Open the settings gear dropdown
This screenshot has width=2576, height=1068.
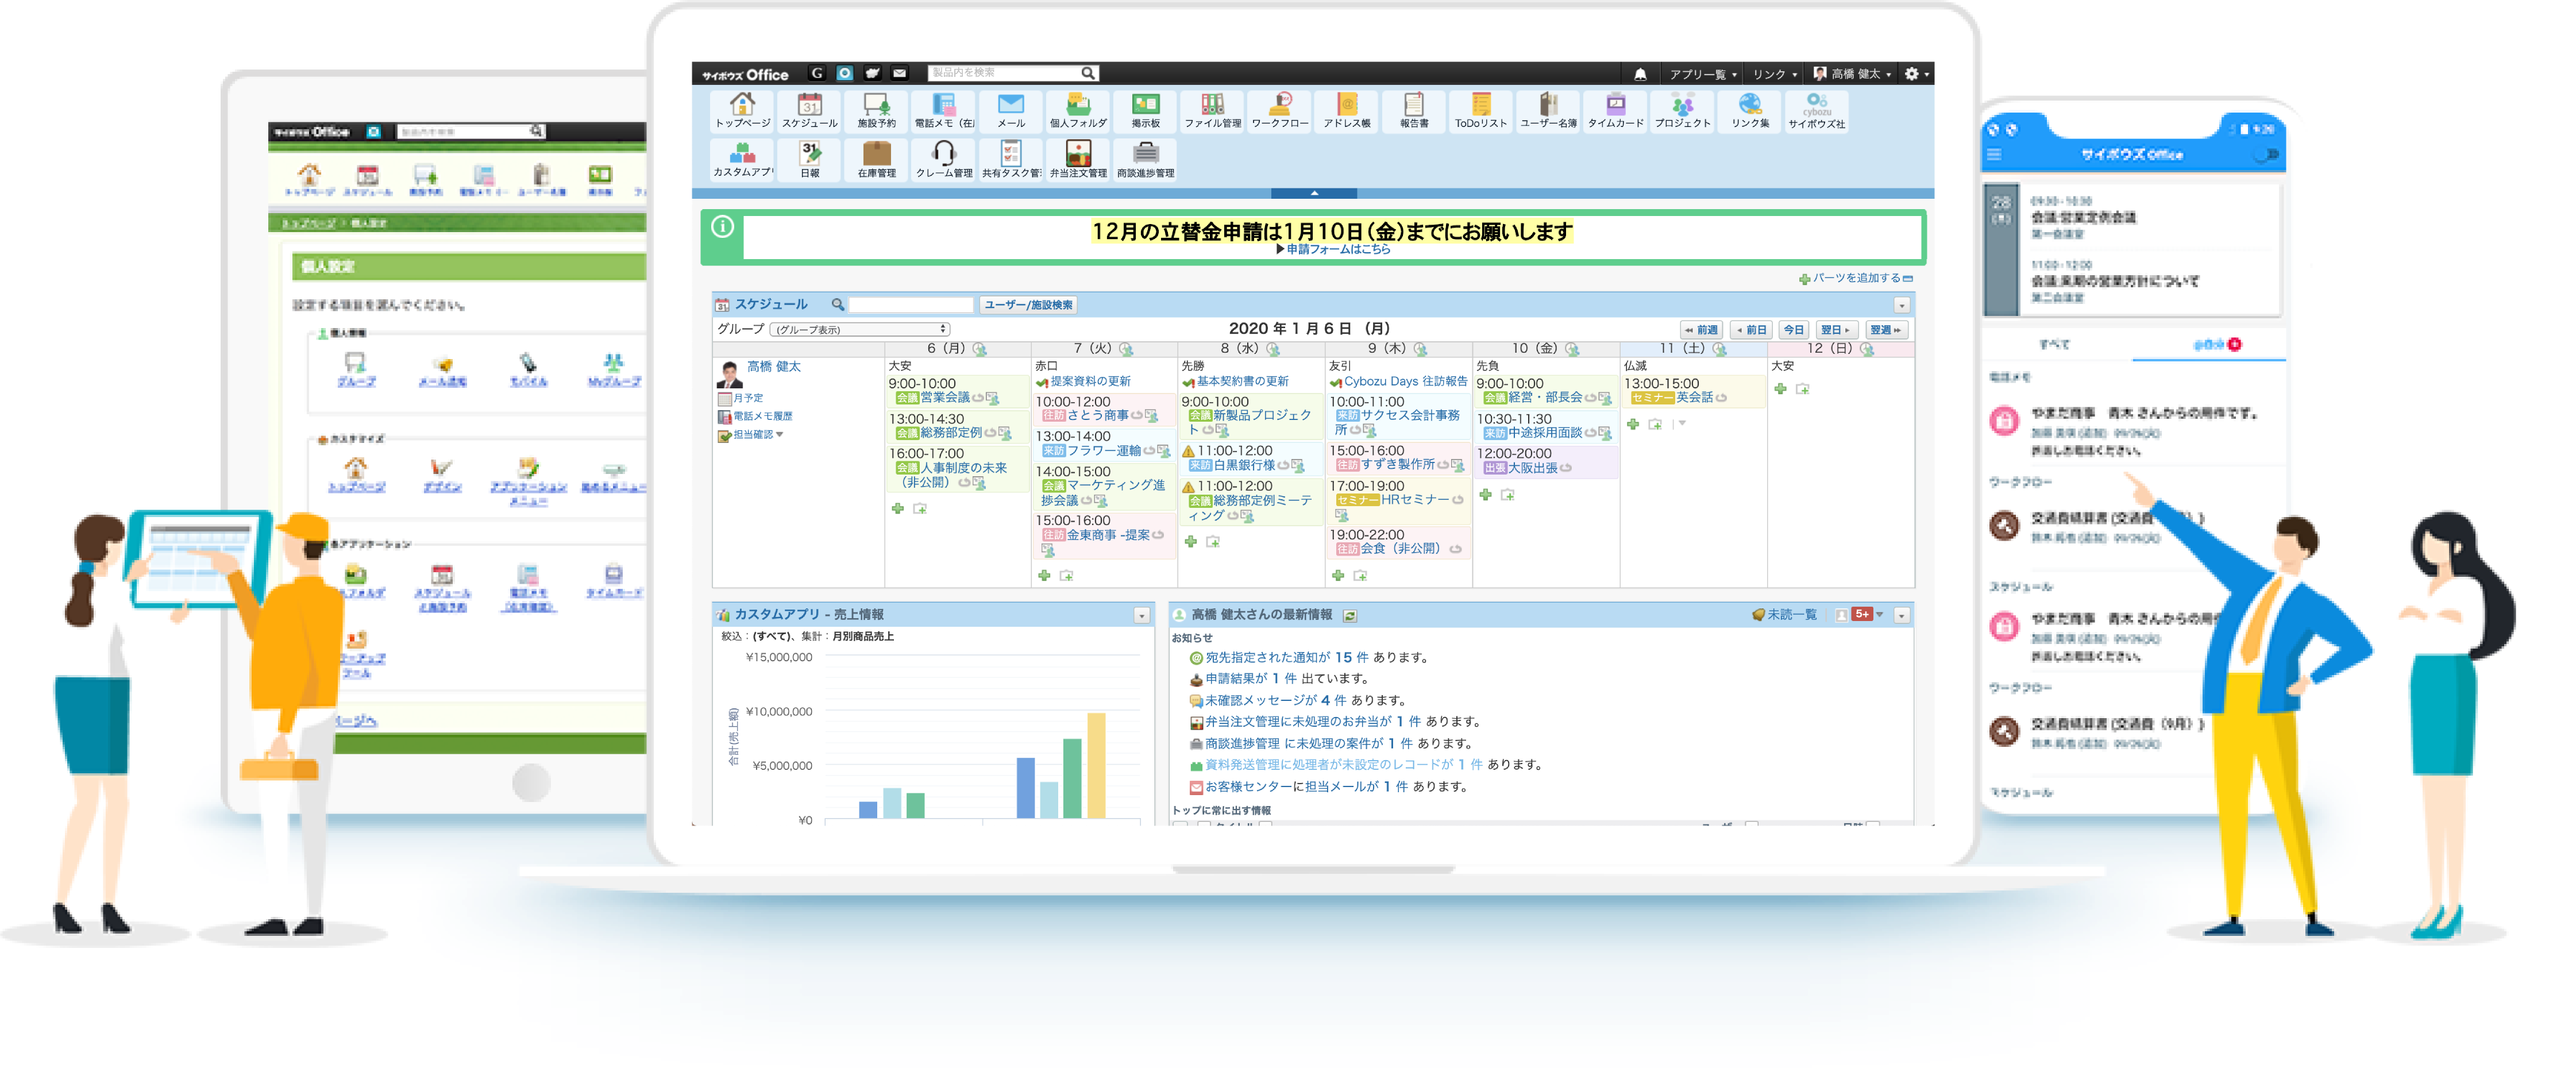[x=1916, y=74]
